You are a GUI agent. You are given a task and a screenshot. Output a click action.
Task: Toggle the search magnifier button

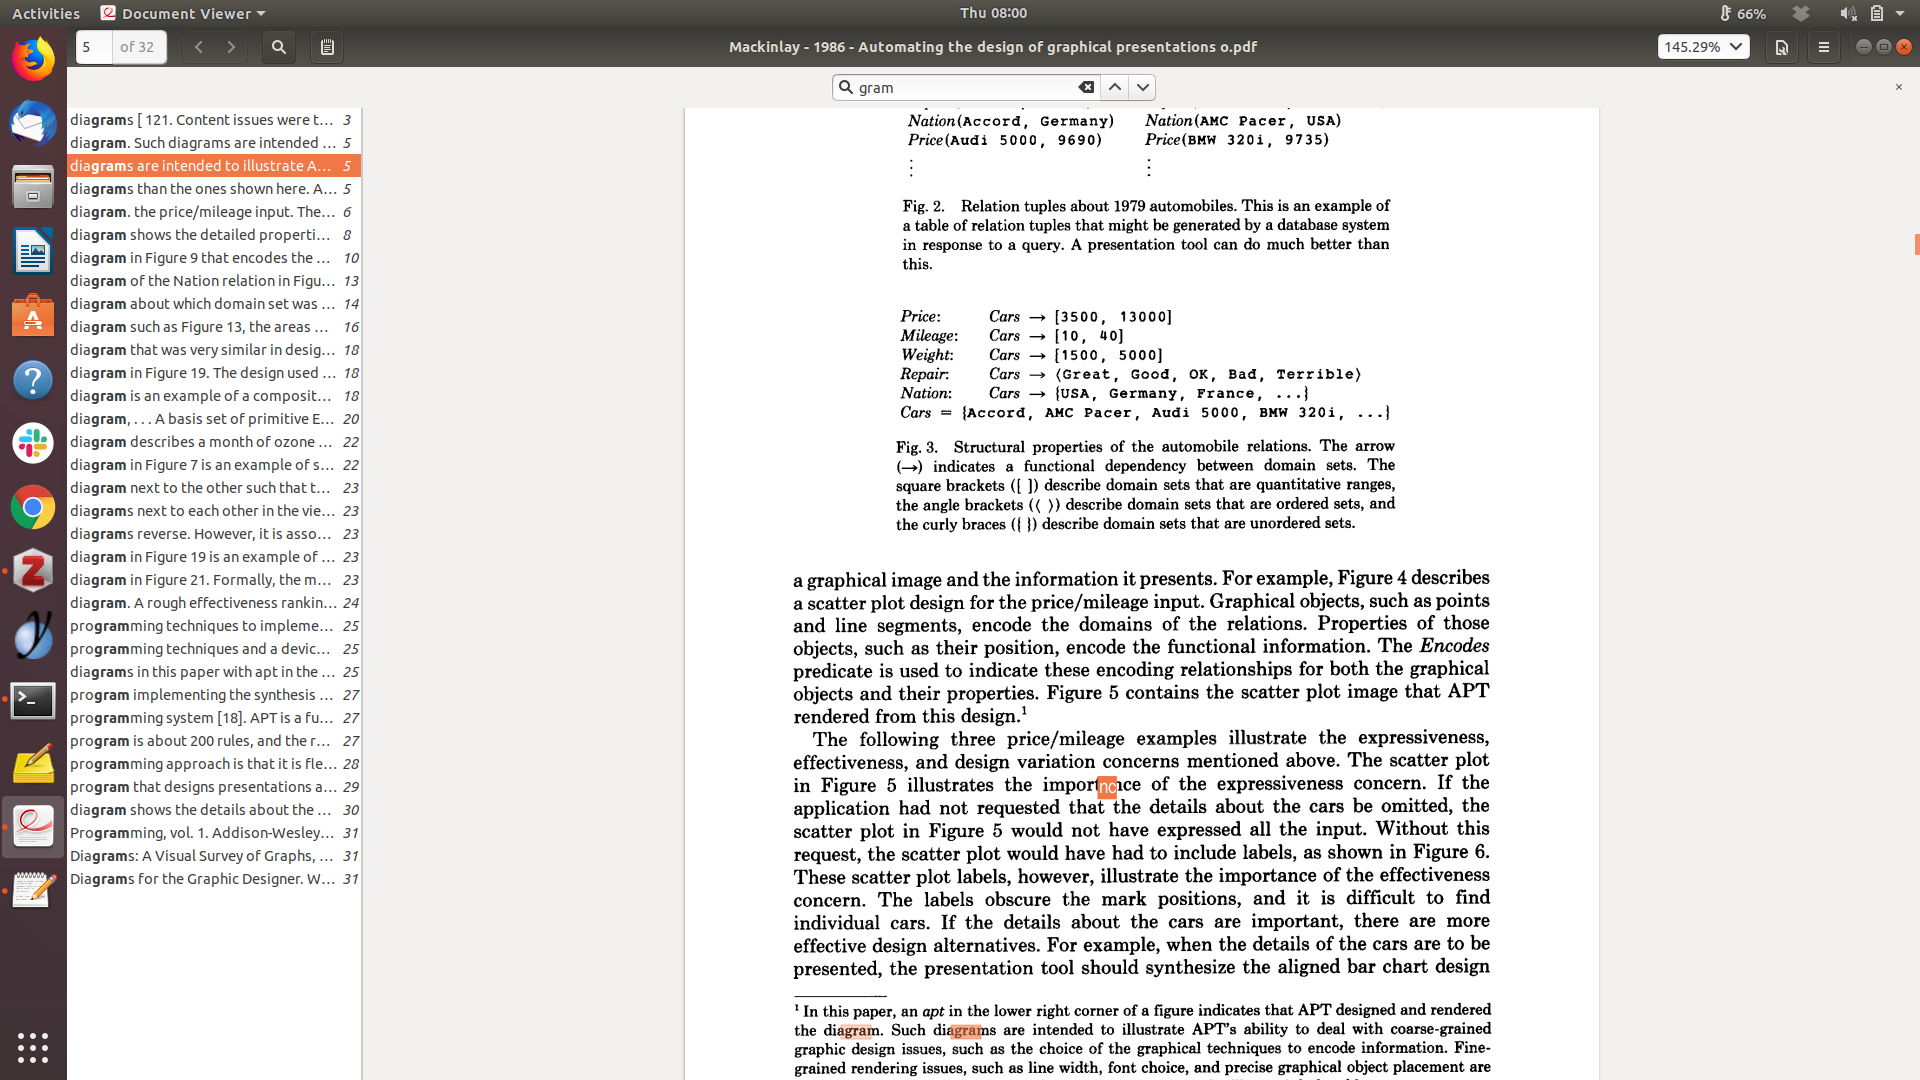tap(279, 47)
